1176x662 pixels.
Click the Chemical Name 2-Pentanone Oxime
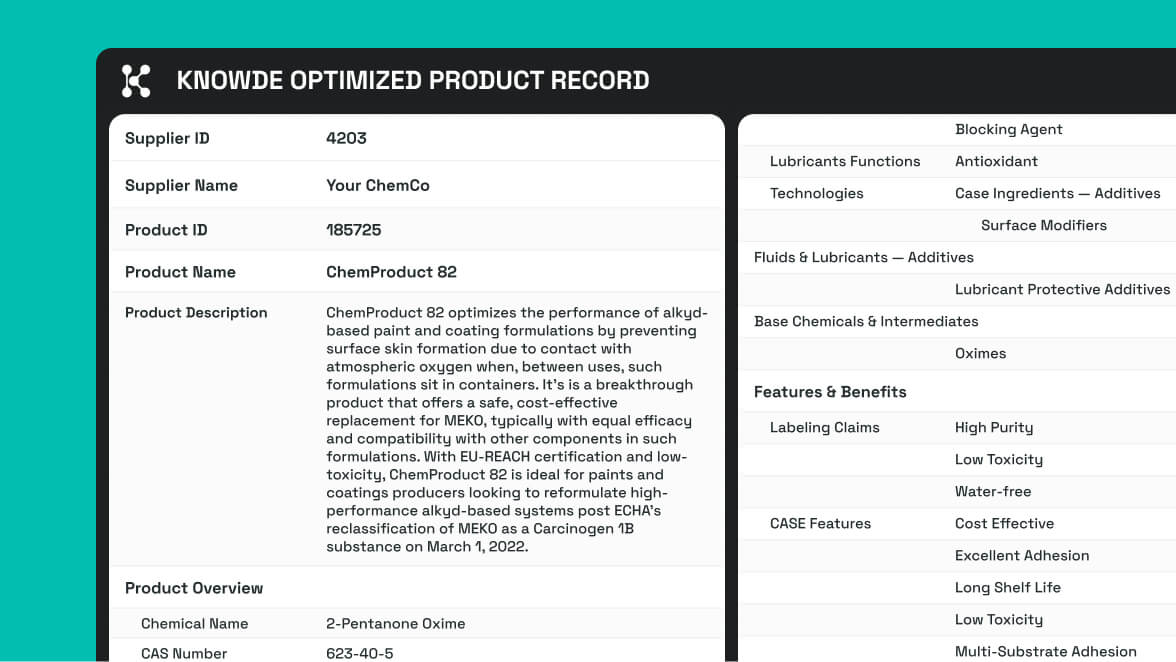(x=395, y=624)
